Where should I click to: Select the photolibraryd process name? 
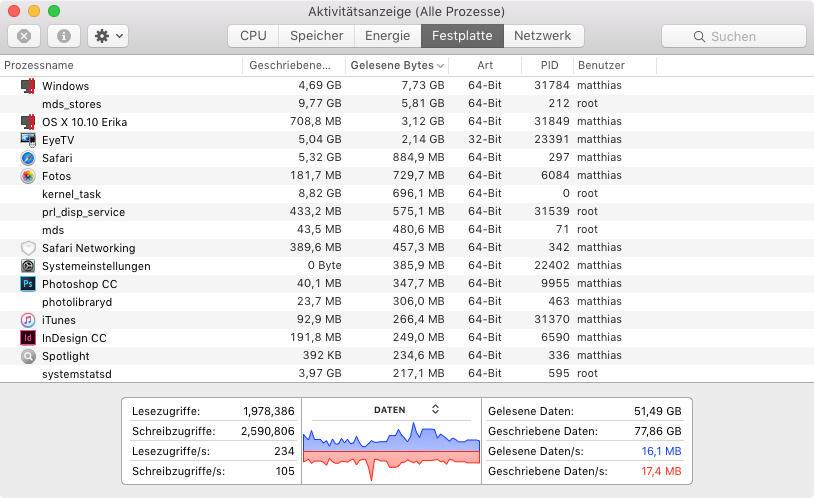click(77, 302)
